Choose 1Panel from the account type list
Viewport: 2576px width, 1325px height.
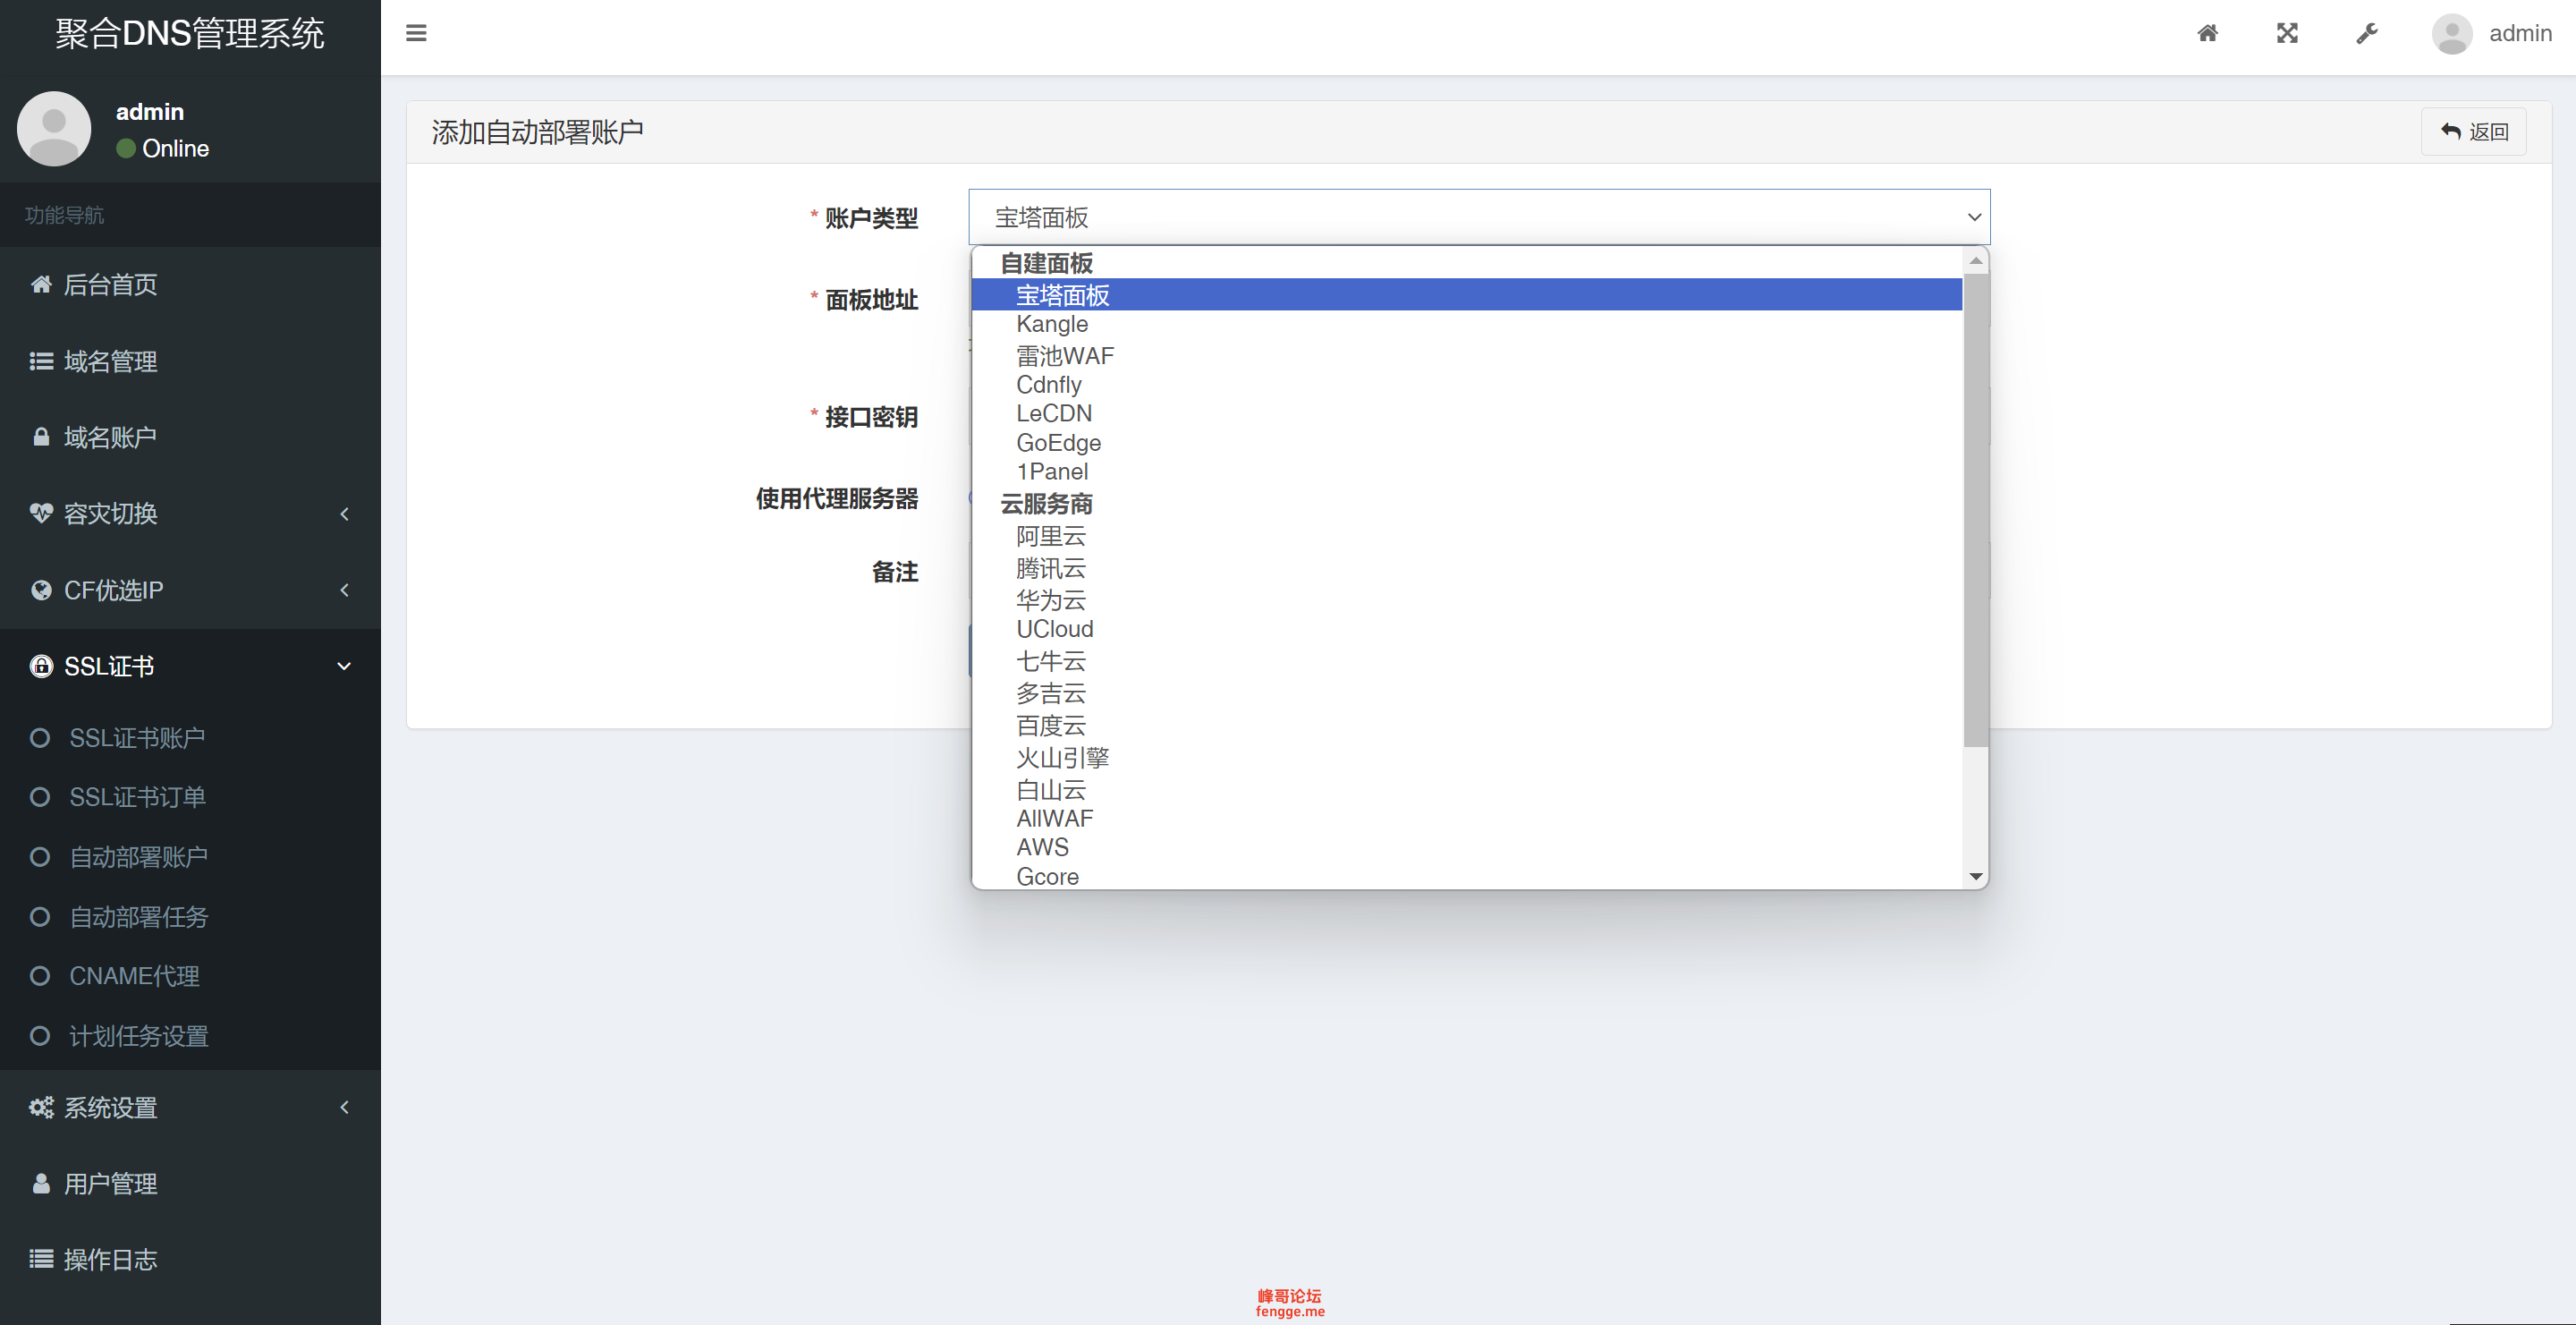[x=1466, y=472]
